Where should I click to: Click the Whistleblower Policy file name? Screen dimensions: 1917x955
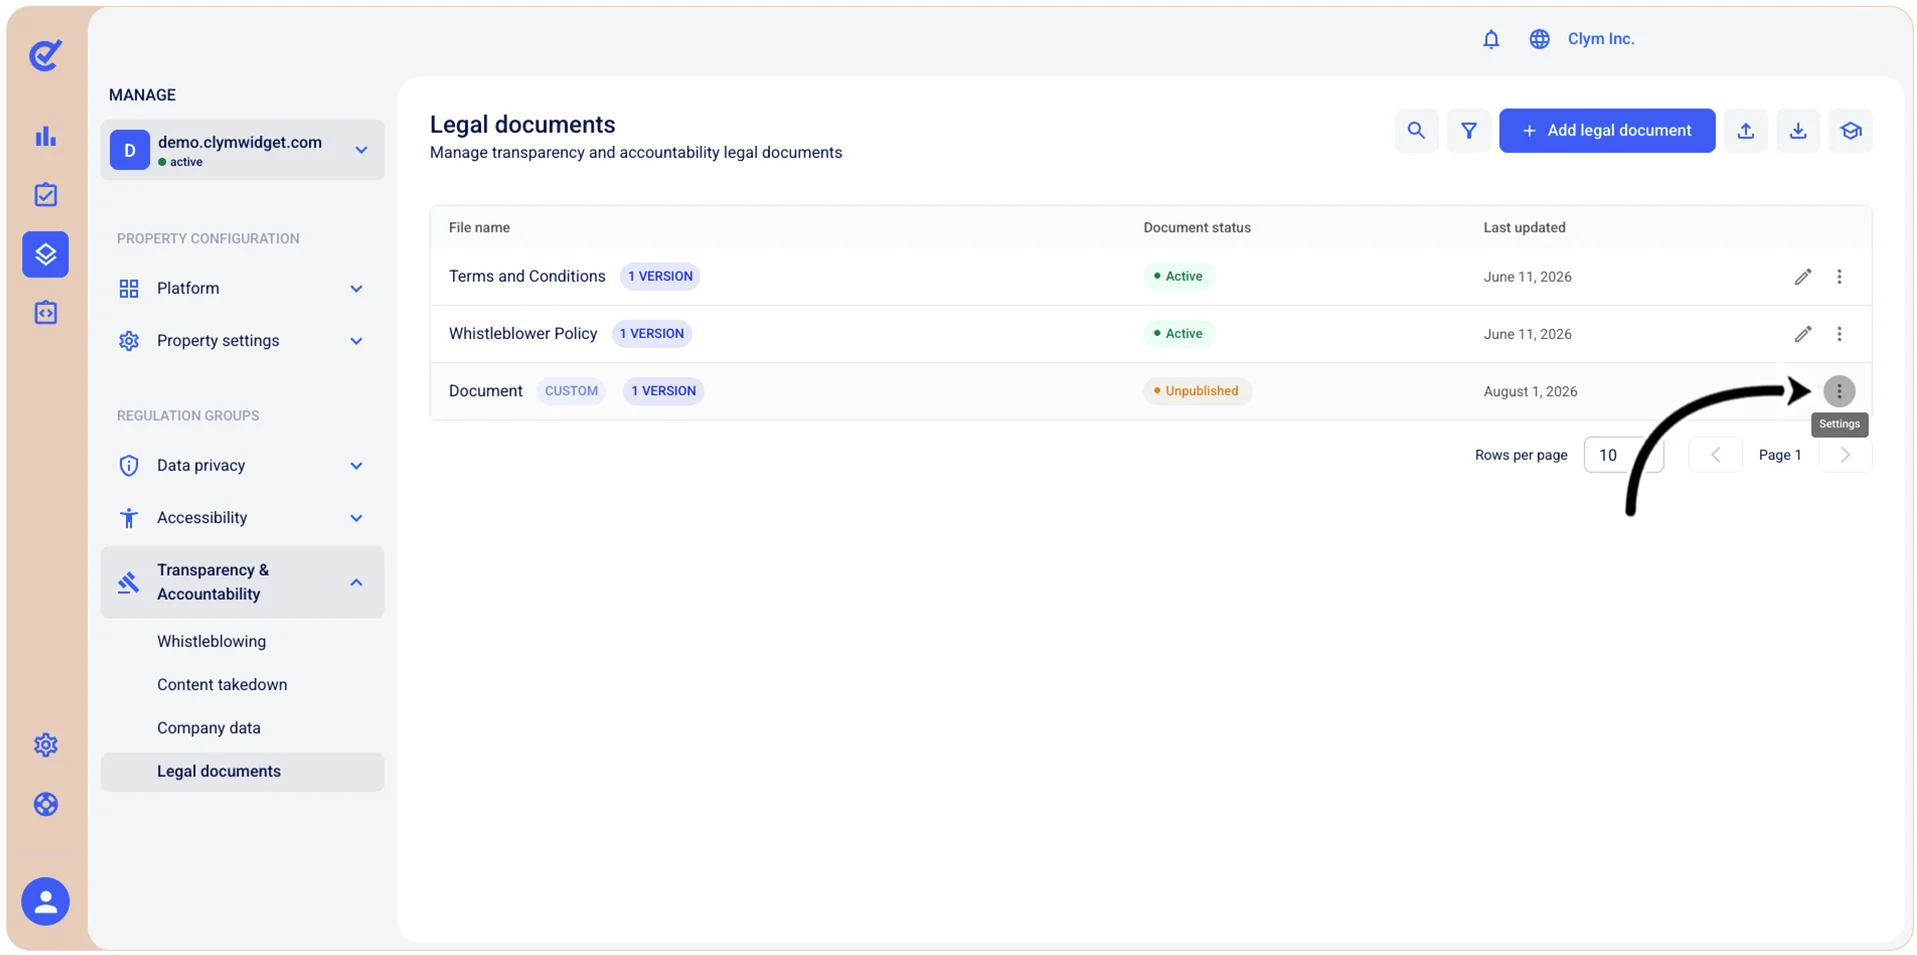click(x=523, y=333)
